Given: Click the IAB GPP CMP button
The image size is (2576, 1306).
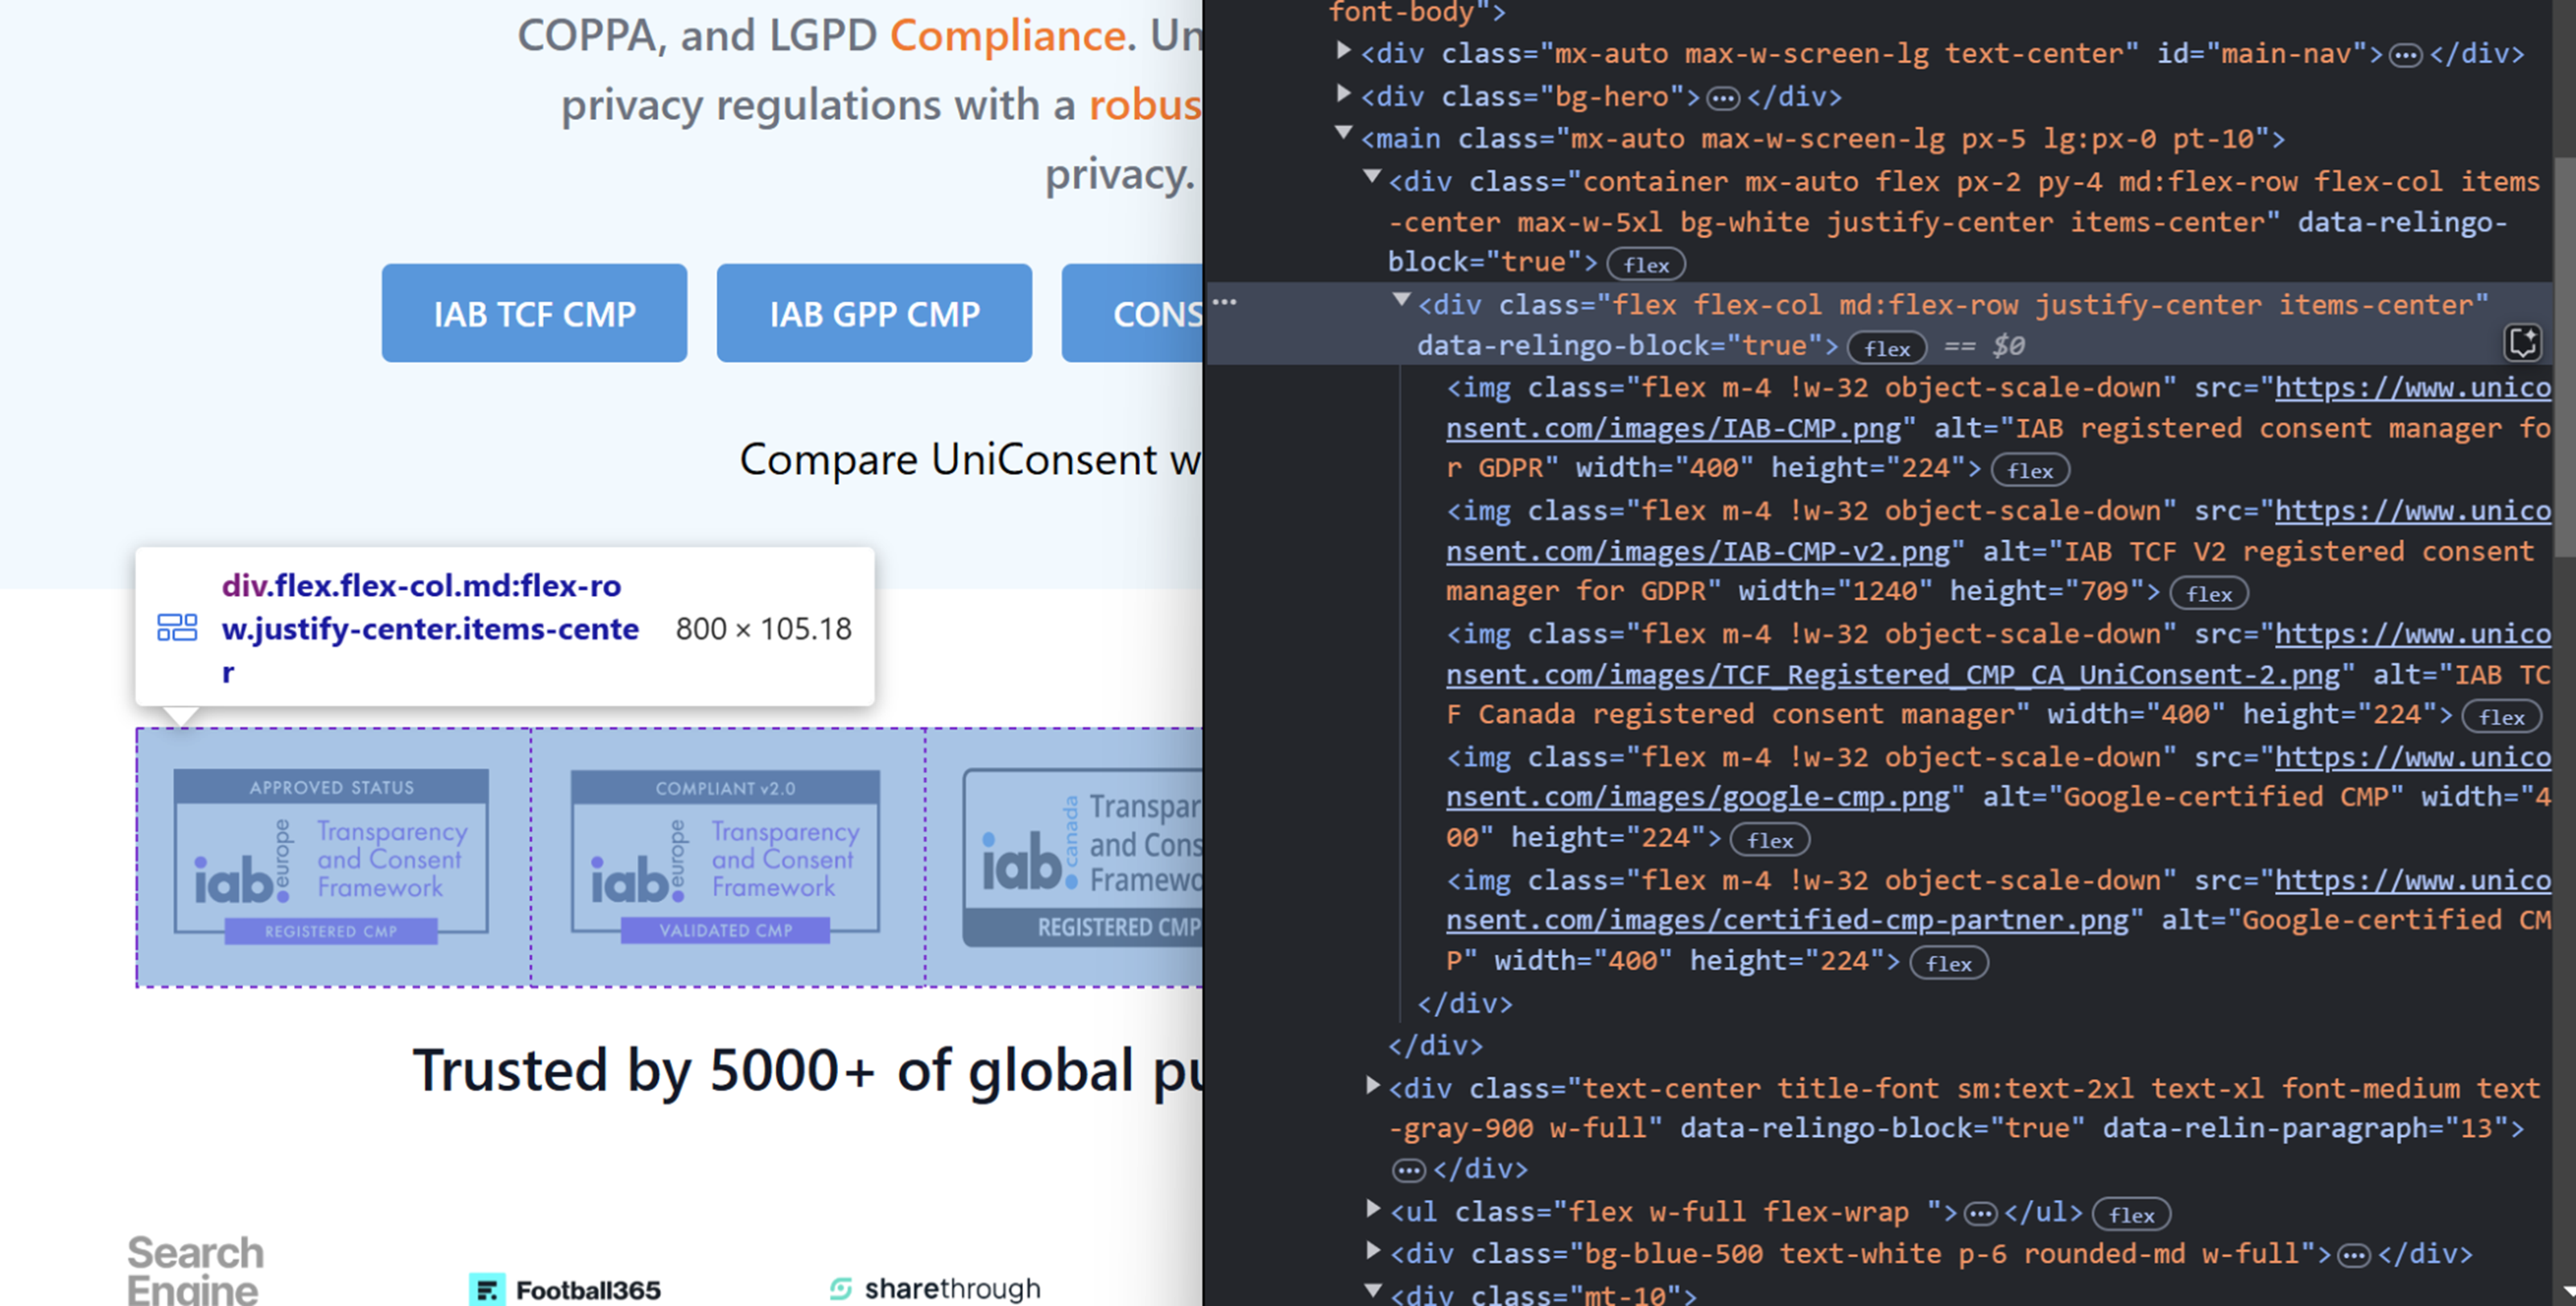Looking at the screenshot, I should (x=874, y=313).
